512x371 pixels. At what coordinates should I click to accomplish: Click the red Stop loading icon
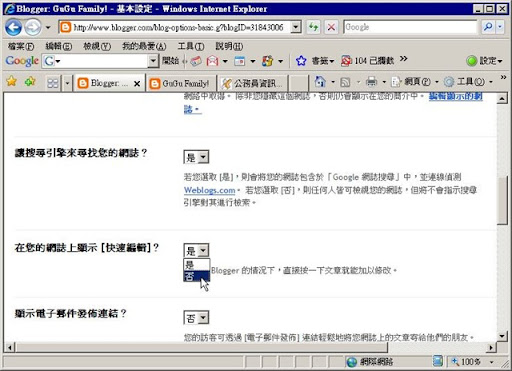(331, 27)
